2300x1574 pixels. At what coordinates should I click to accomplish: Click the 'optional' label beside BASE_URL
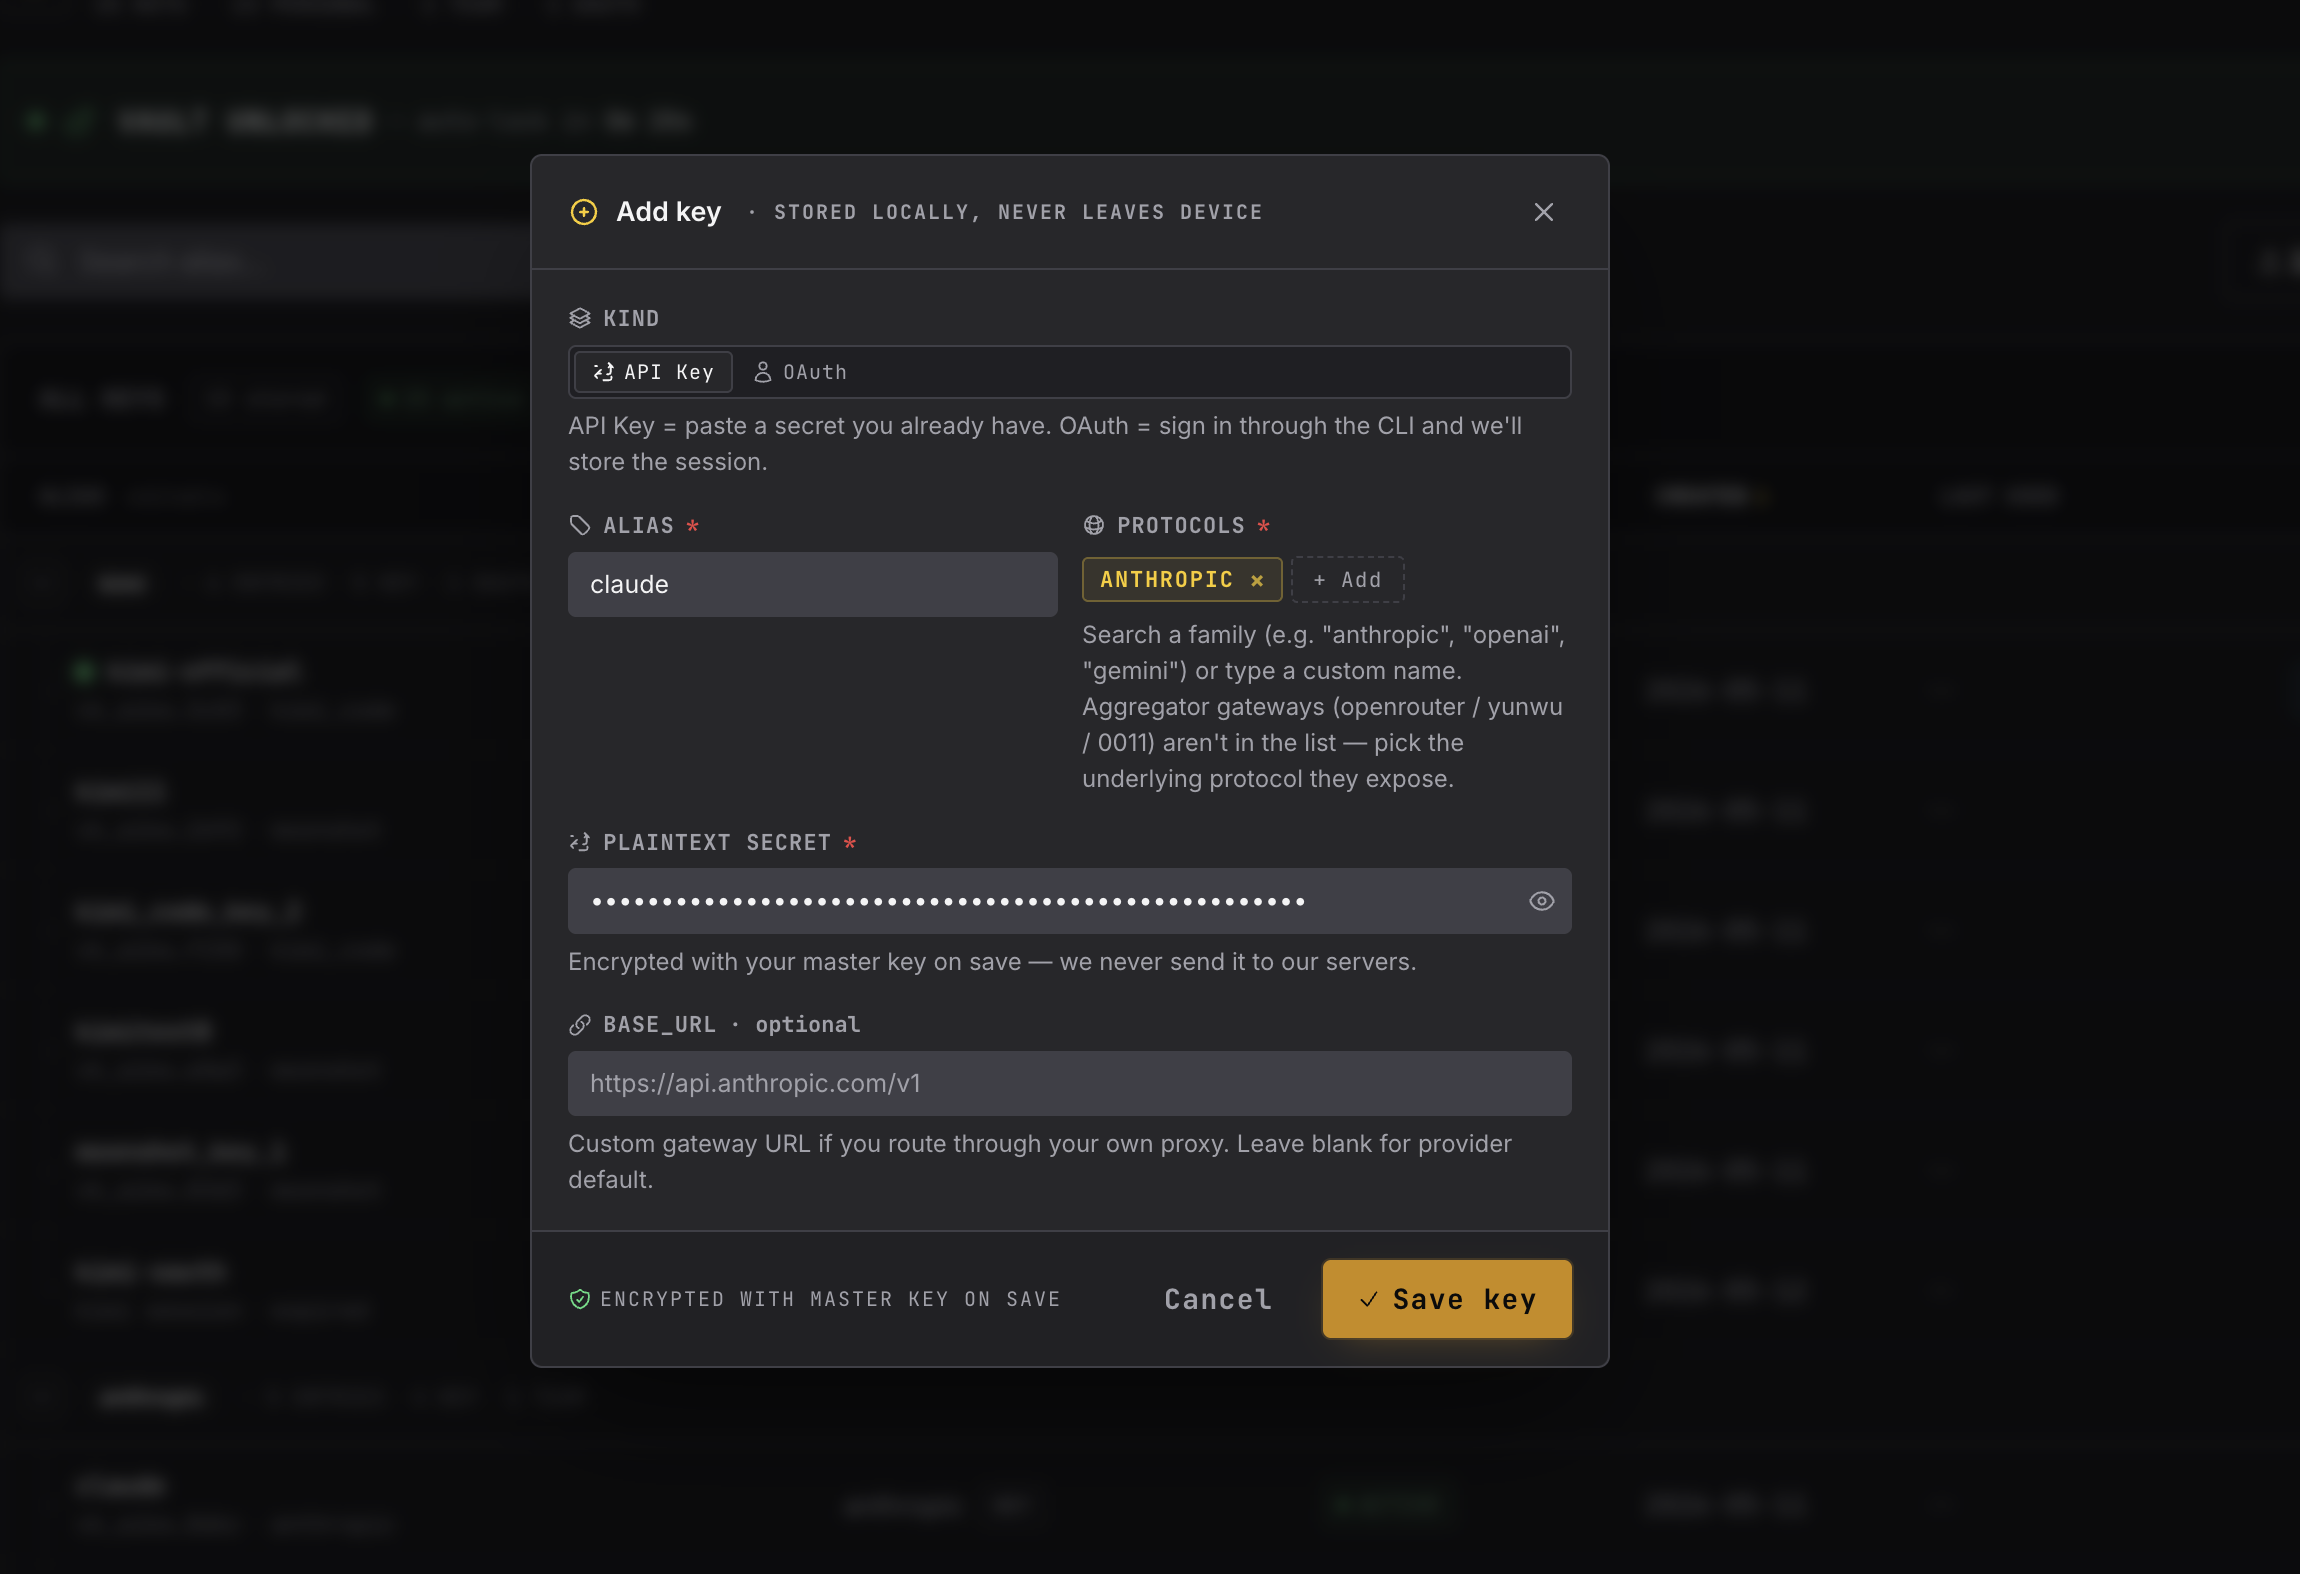(808, 1024)
